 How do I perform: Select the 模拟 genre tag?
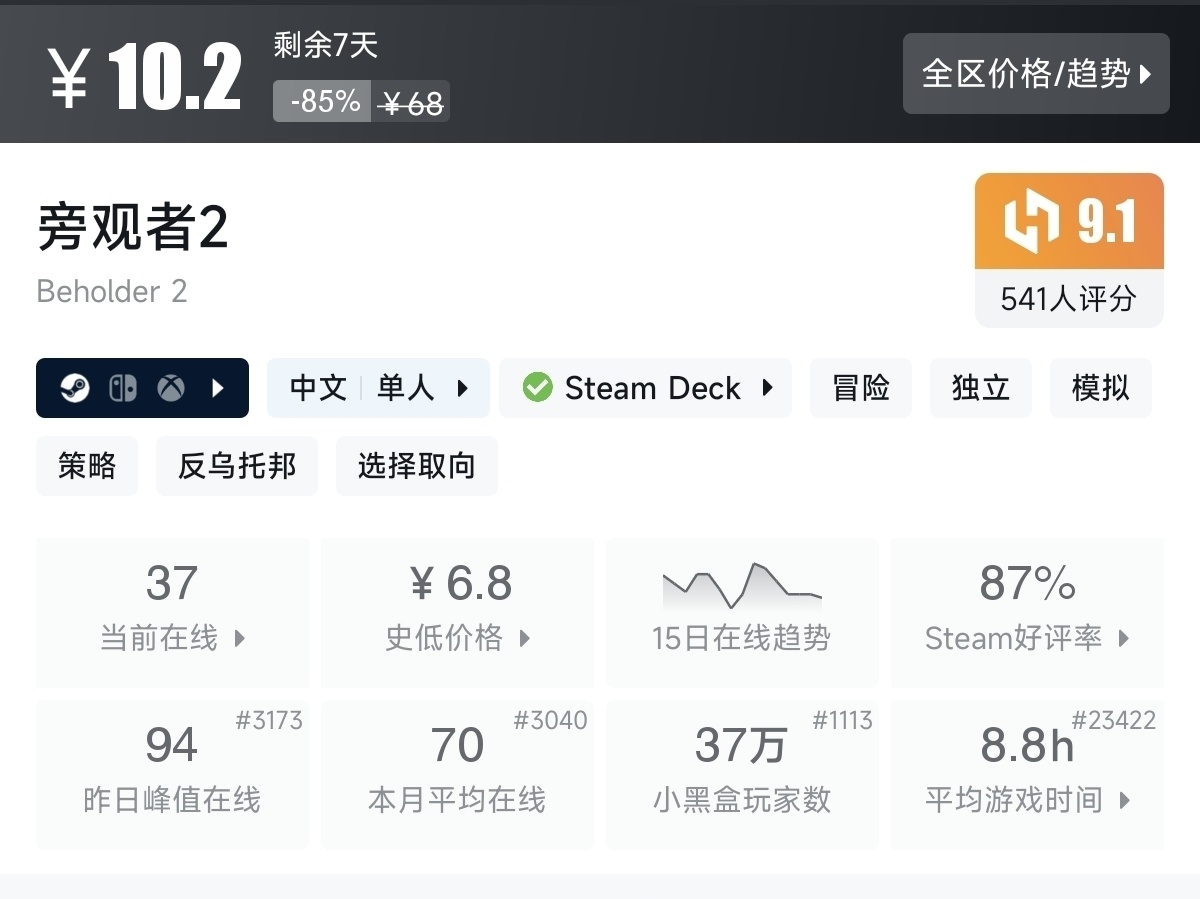pos(1100,388)
